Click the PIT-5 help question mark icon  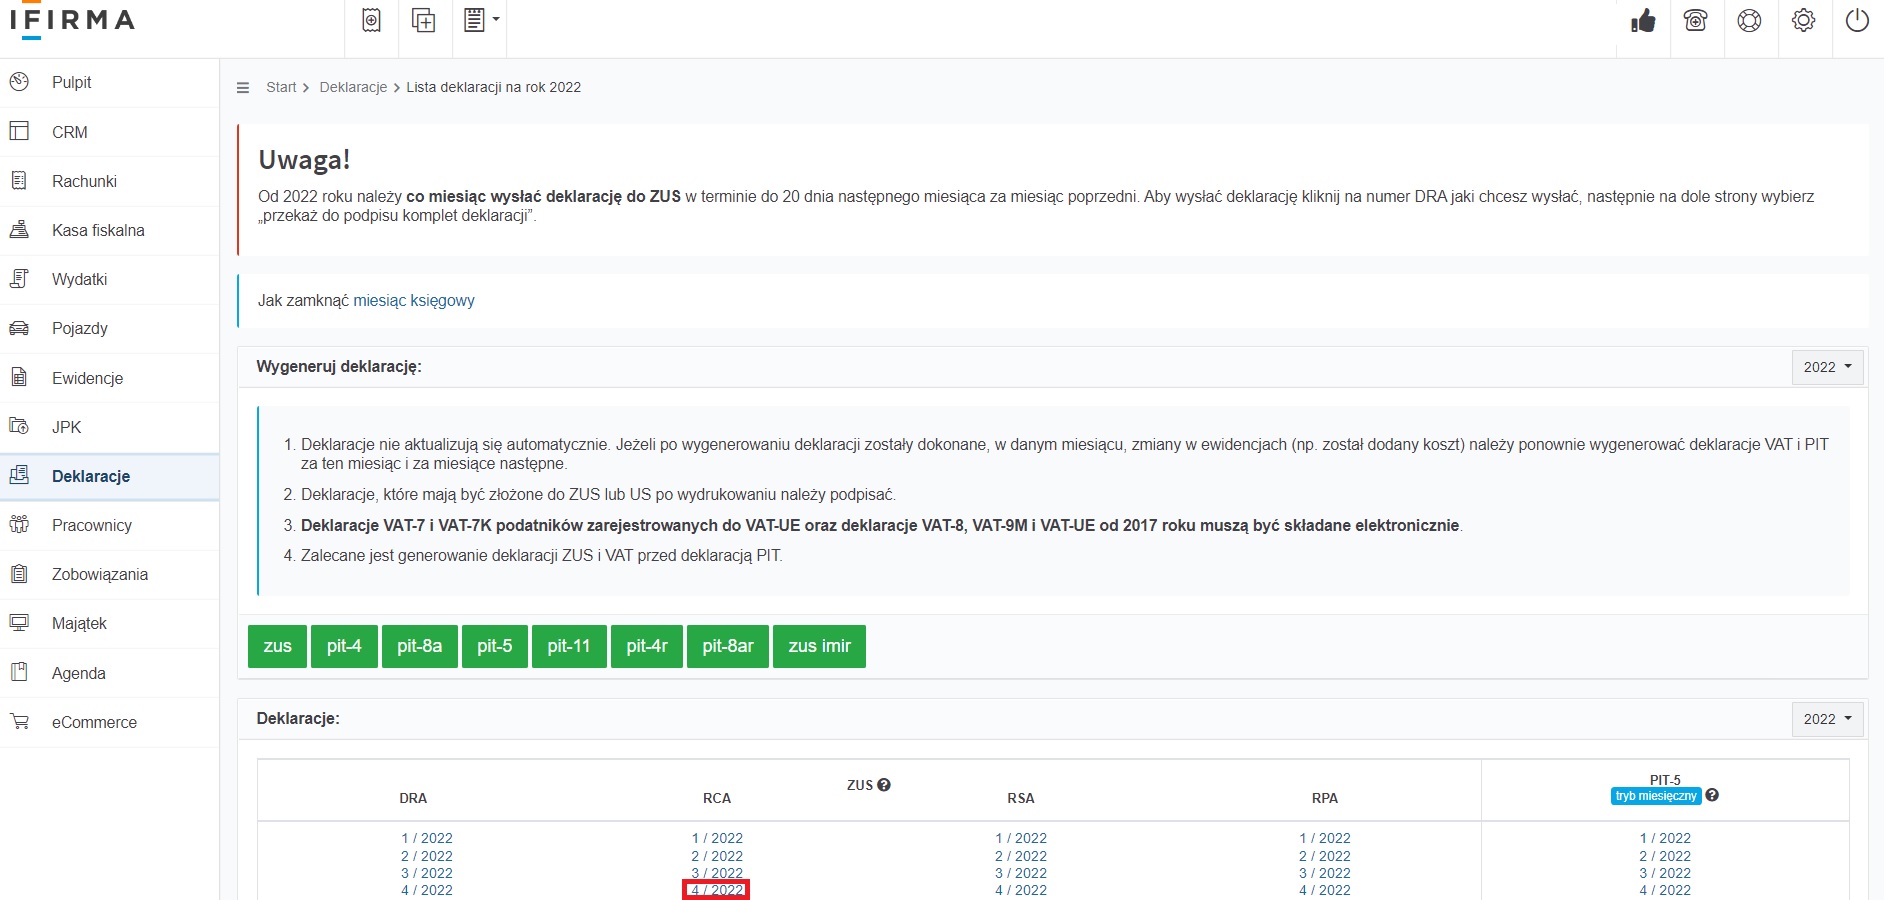(x=1712, y=795)
